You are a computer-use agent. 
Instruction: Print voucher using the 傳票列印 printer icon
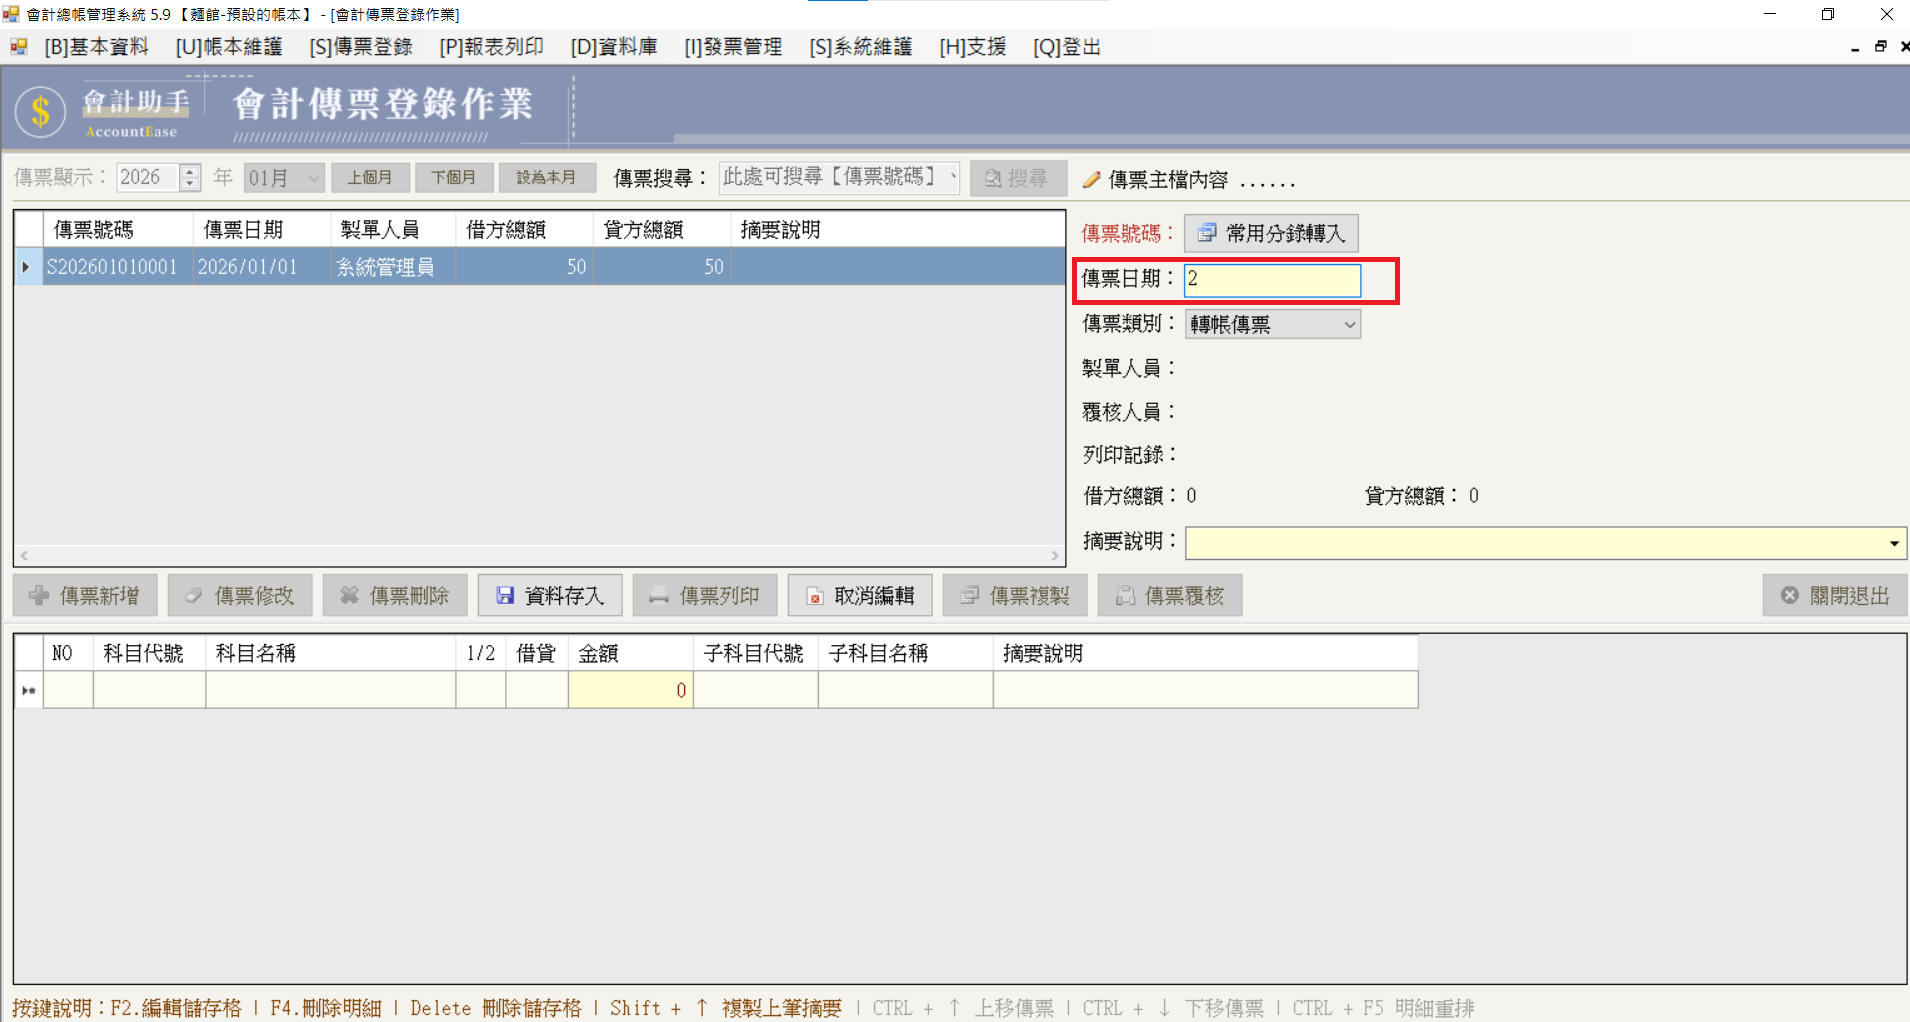pyautogui.click(x=659, y=595)
